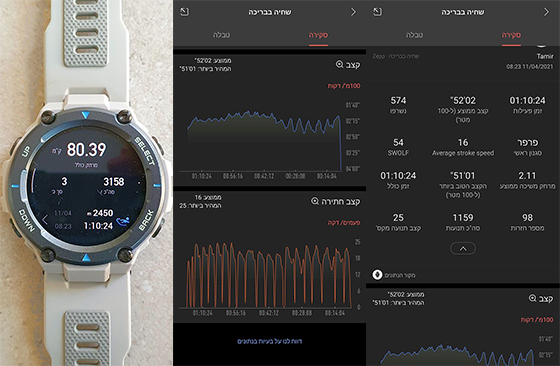Image resolution: width=560 pixels, height=366 pixels.
Task: Tap the back arrow on the watch display
Action: tap(45, 219)
